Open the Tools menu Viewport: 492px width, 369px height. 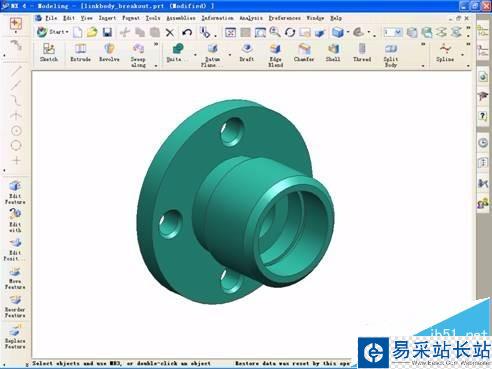pyautogui.click(x=153, y=18)
